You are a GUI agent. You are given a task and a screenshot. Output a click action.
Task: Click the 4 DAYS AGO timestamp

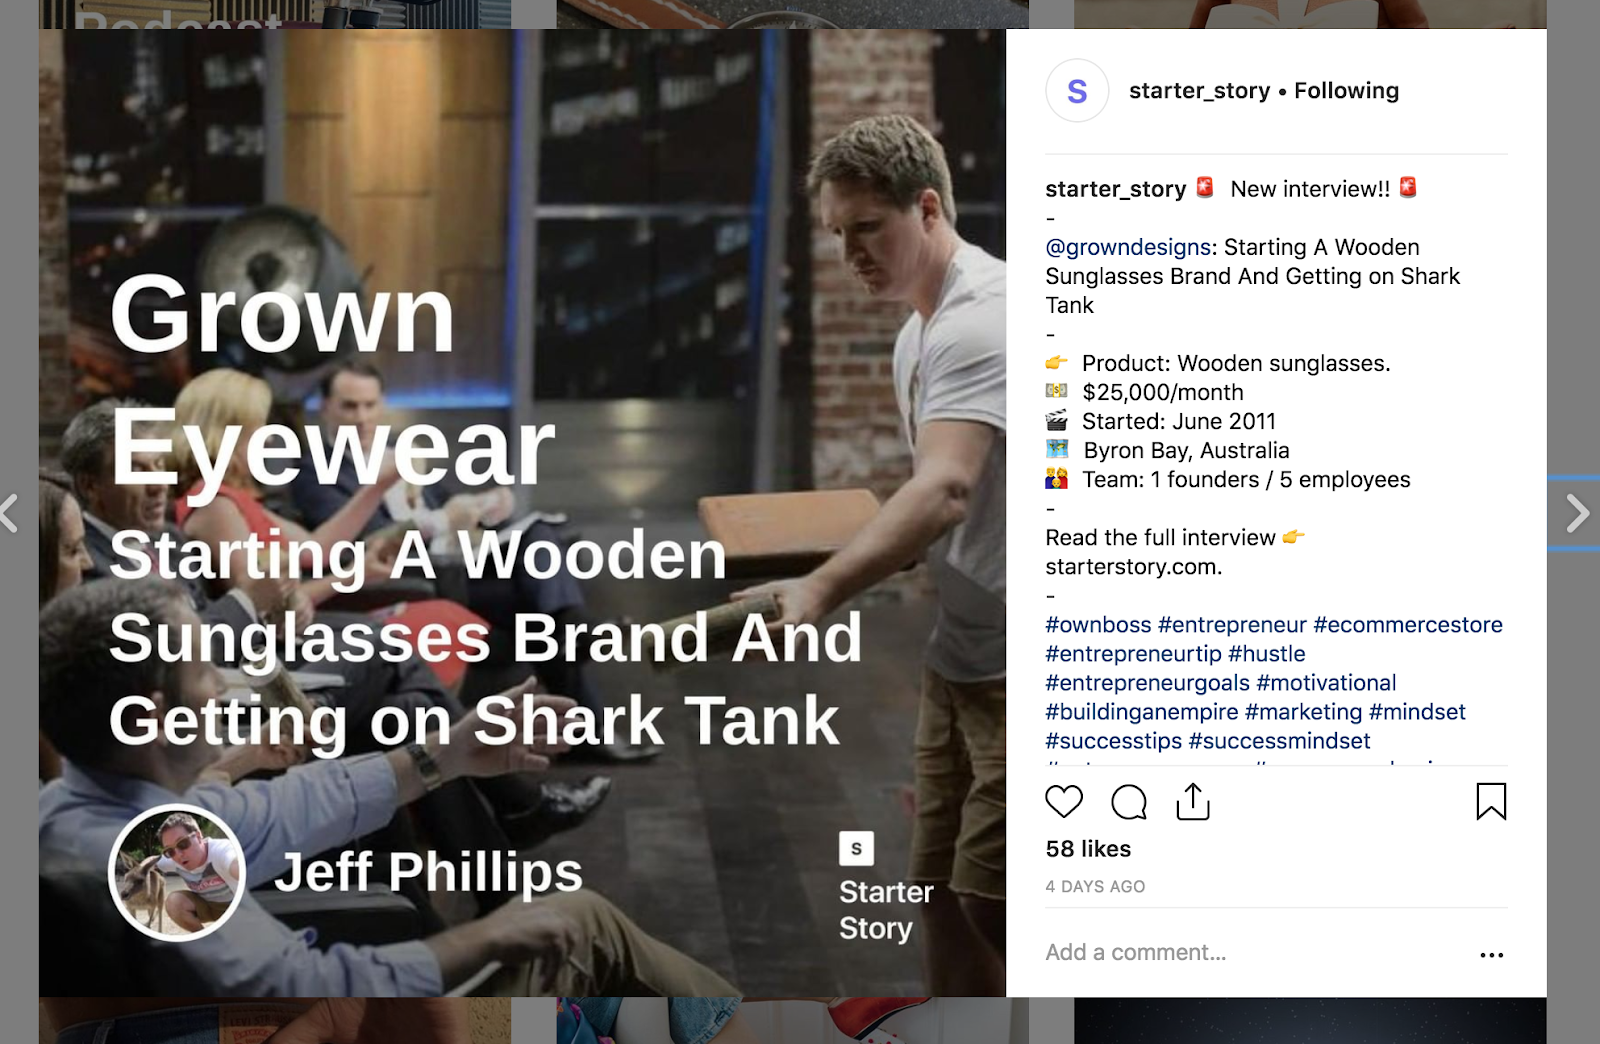[x=1095, y=887]
